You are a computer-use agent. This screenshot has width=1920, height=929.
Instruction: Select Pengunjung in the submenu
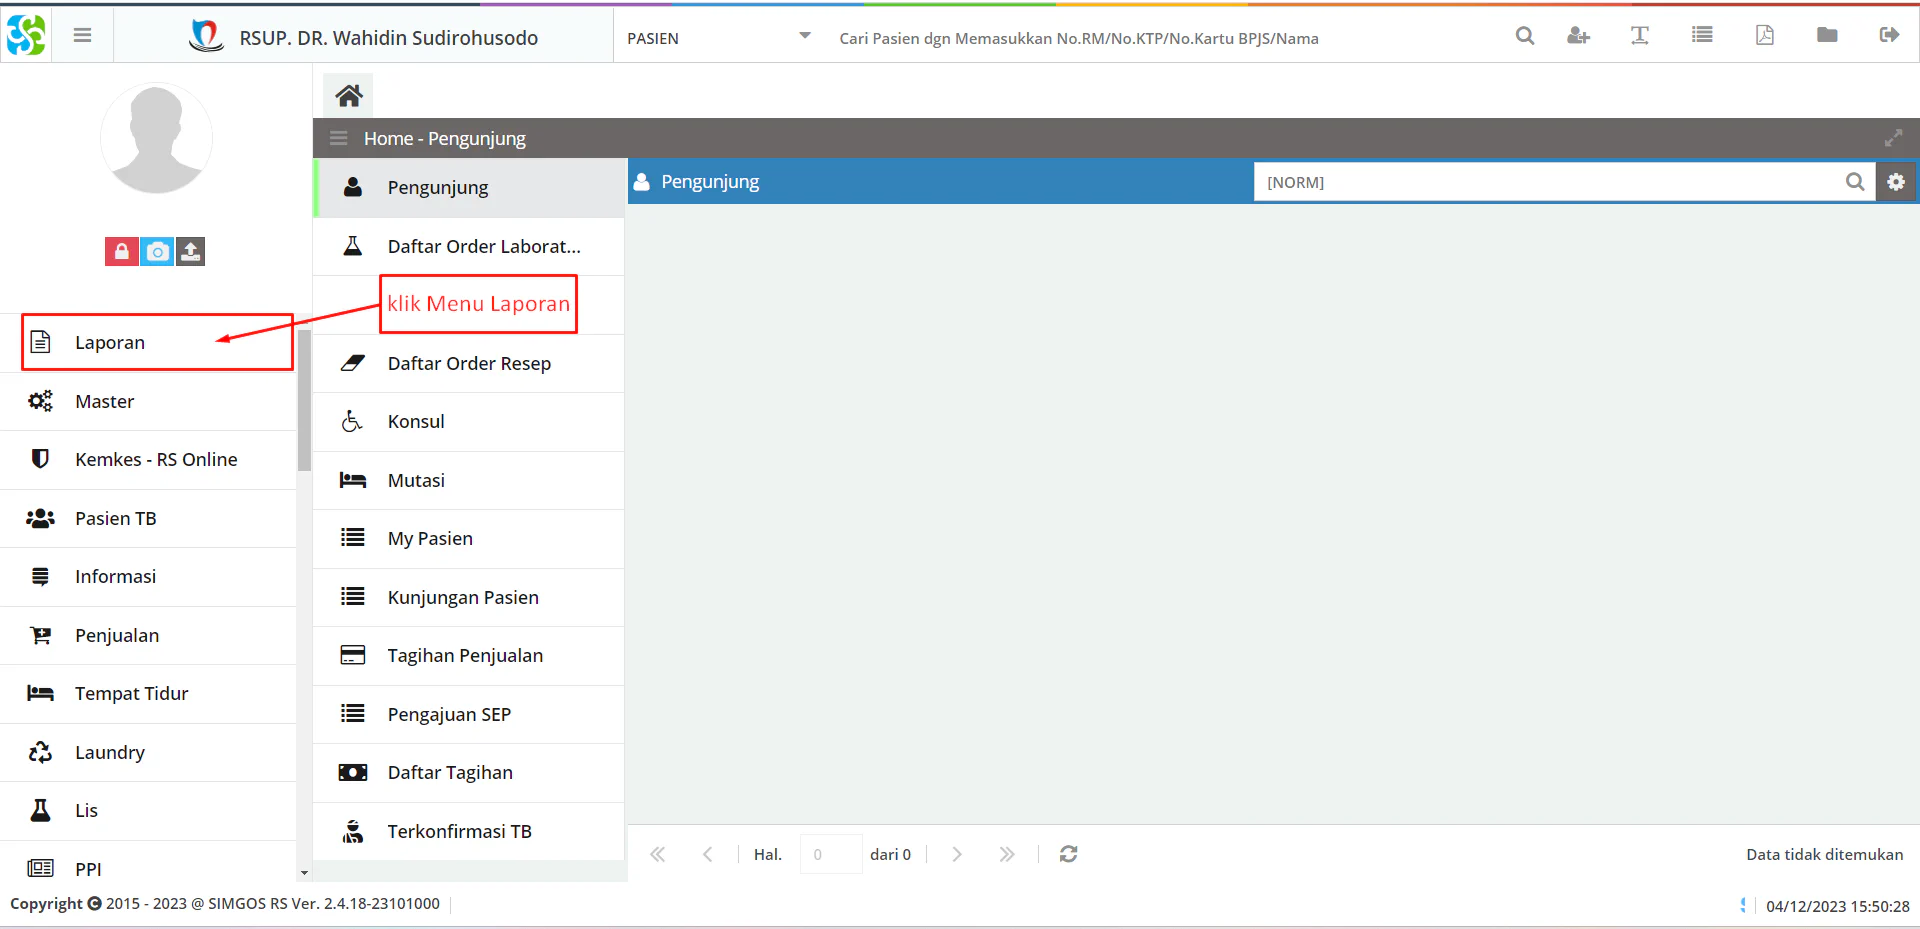click(469, 187)
